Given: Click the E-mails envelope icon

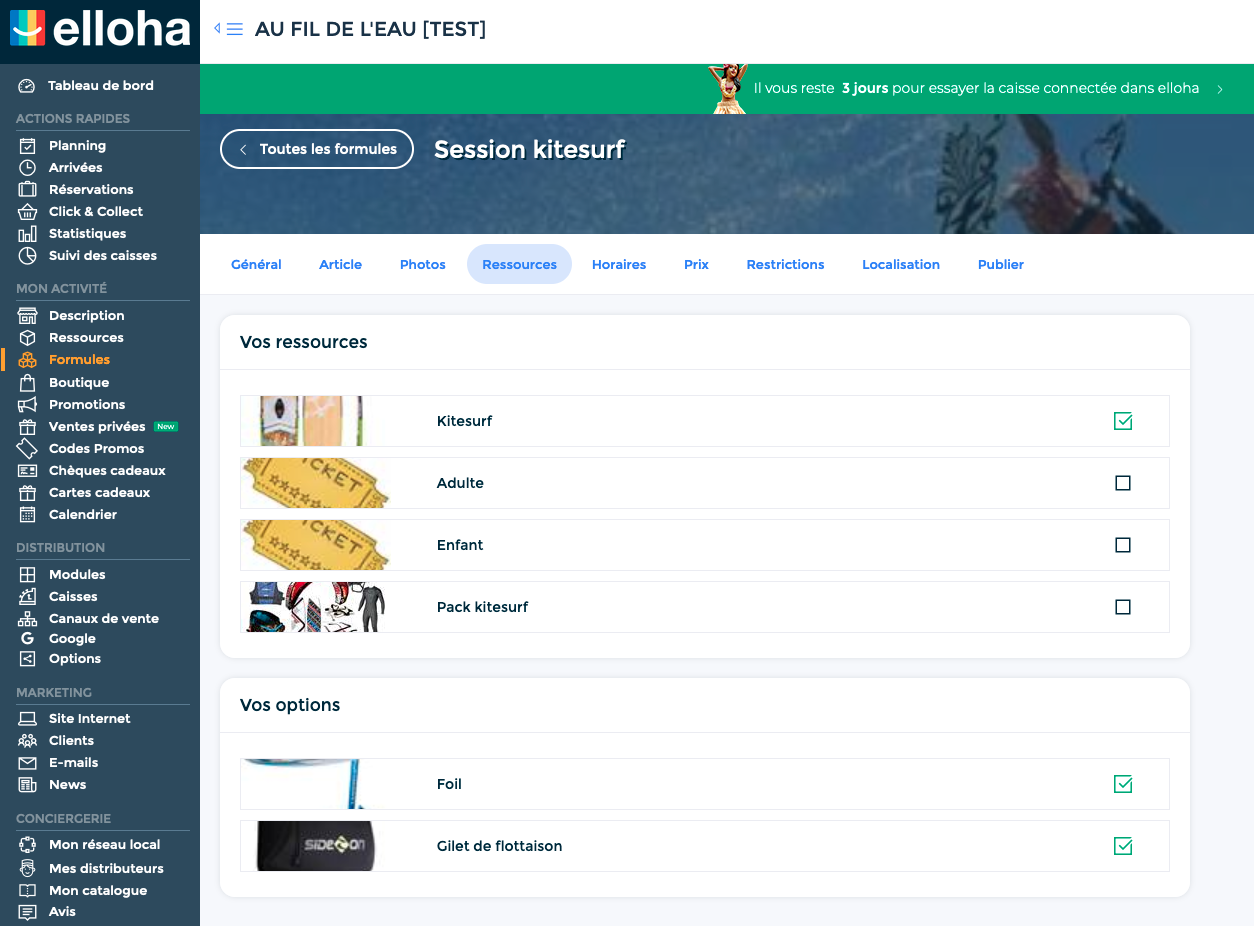Looking at the screenshot, I should 28,763.
